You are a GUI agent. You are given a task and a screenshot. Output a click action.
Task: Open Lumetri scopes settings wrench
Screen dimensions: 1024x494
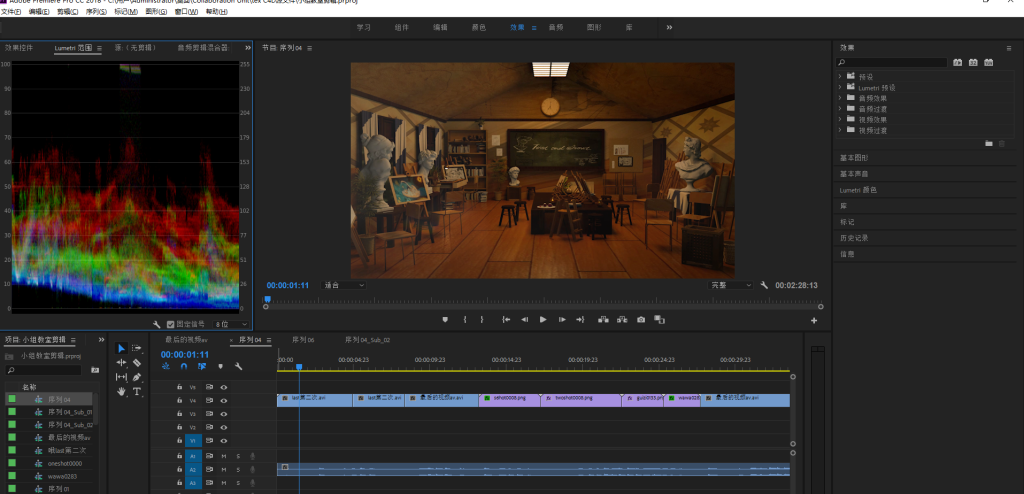(x=157, y=324)
